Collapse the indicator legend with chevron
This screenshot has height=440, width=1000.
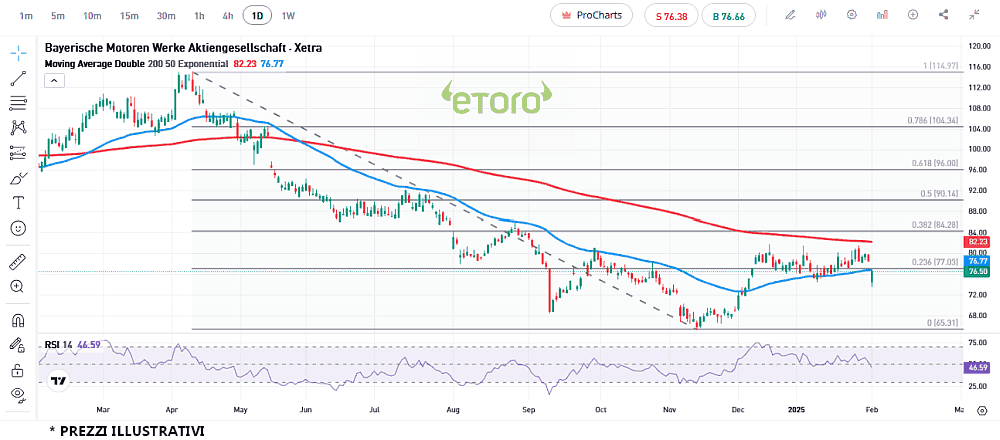pos(54,80)
